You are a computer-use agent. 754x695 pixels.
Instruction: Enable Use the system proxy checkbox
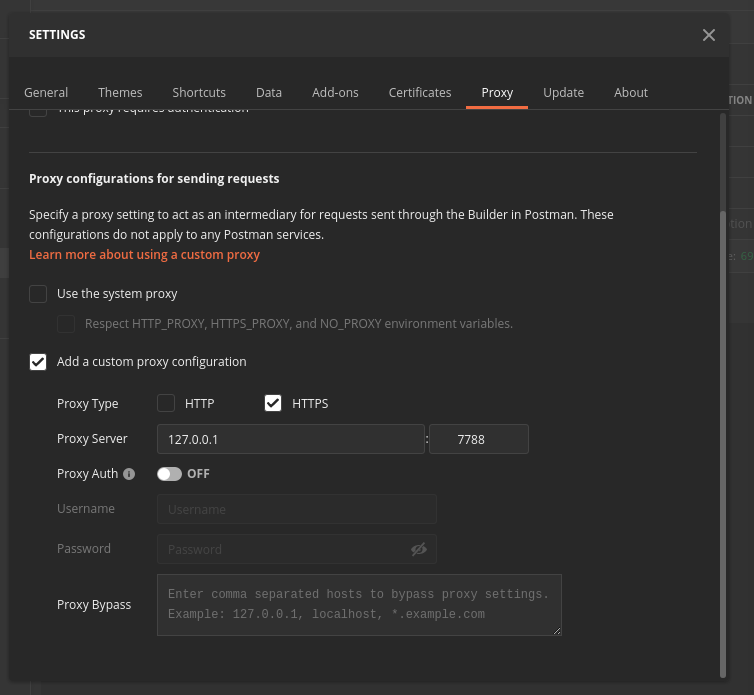(x=38, y=293)
